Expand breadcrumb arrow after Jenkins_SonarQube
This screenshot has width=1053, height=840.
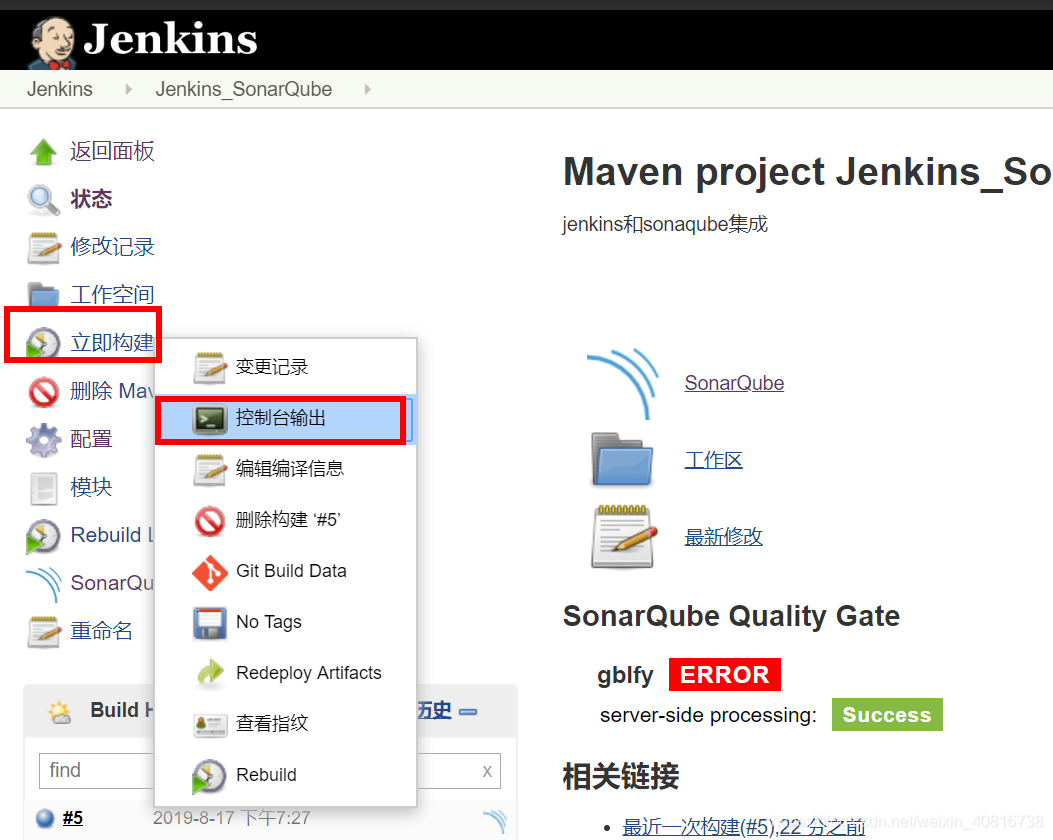(x=367, y=89)
